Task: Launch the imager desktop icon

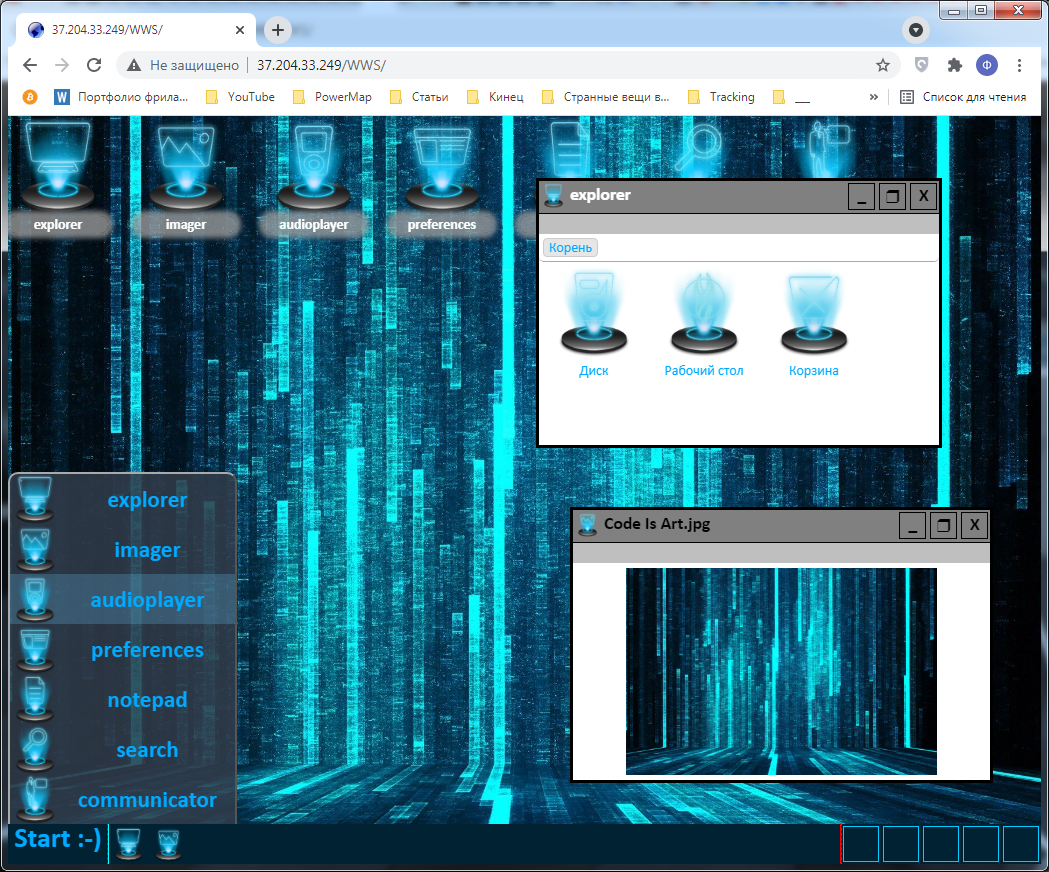Action: (x=185, y=177)
